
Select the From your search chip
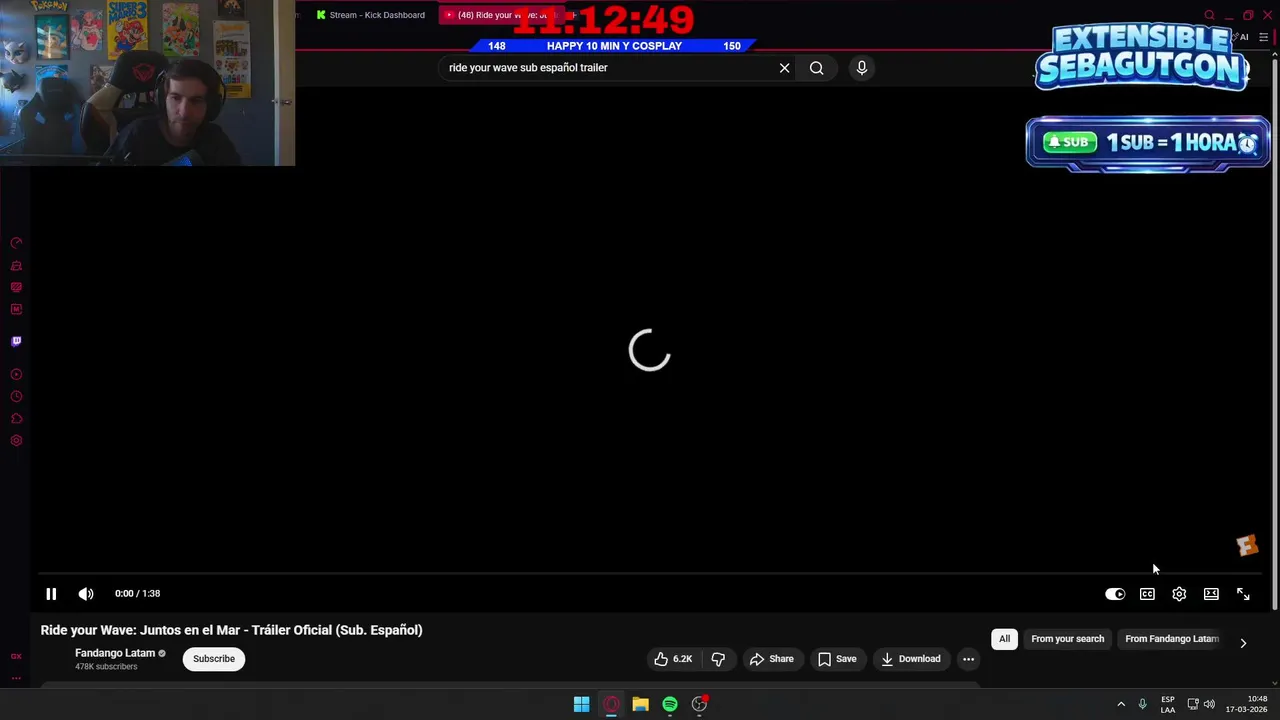tap(1068, 639)
